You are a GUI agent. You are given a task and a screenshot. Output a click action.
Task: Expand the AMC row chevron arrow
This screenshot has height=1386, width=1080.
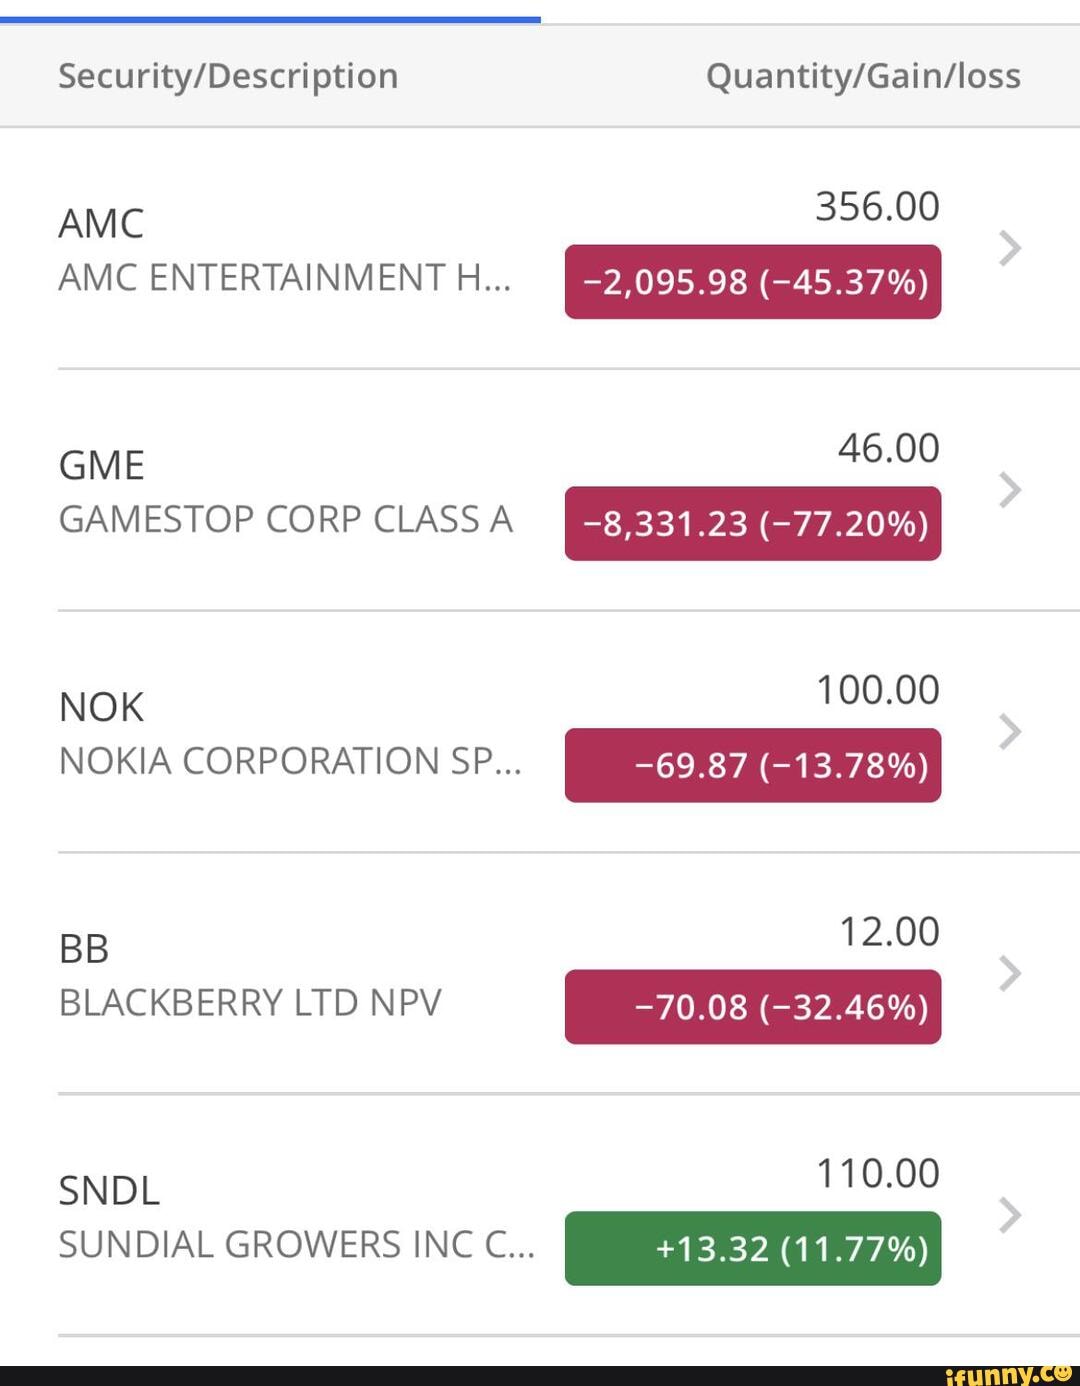[1010, 248]
